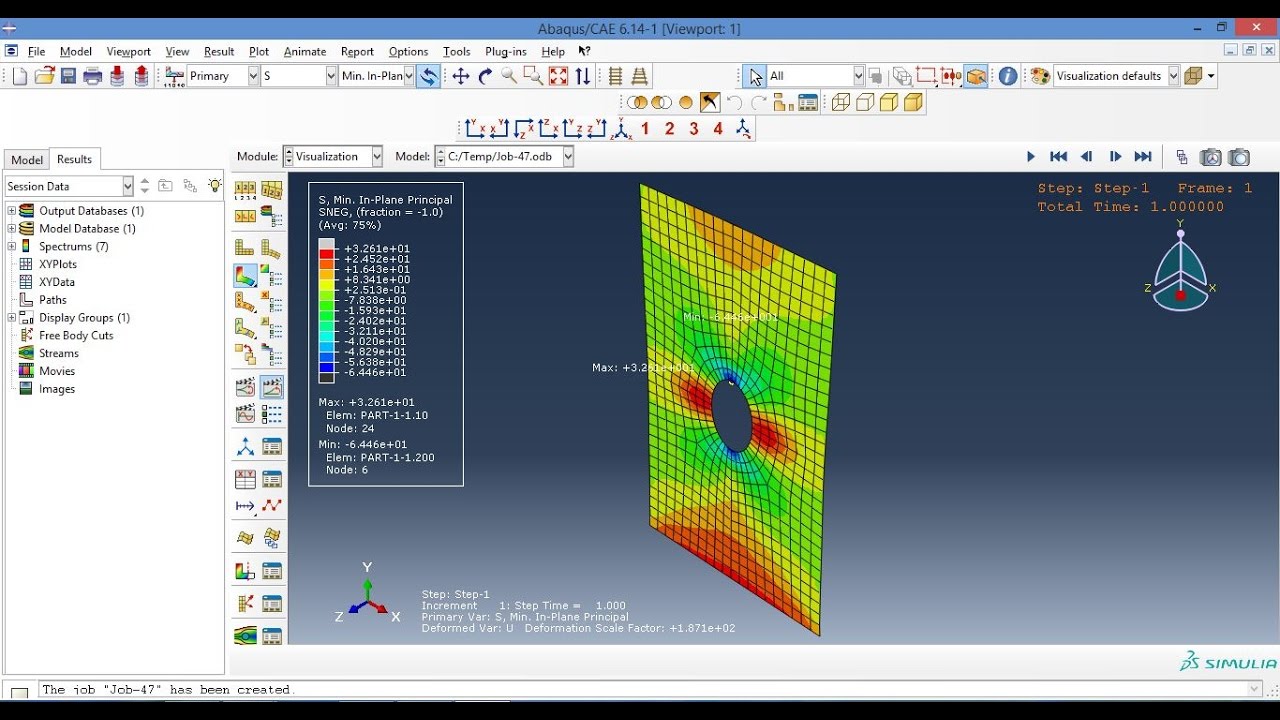Toggle perspective view off (parallel projection)

615,76
